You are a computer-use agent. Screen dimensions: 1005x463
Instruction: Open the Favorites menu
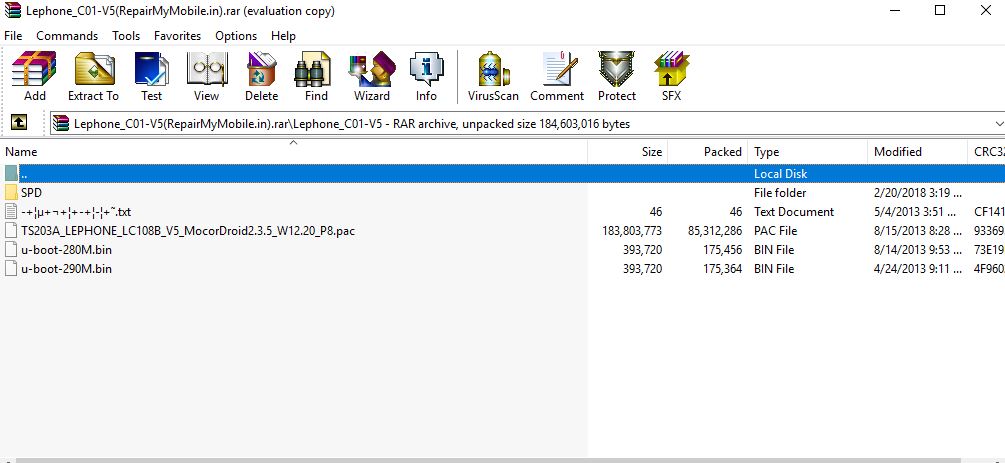[x=177, y=35]
